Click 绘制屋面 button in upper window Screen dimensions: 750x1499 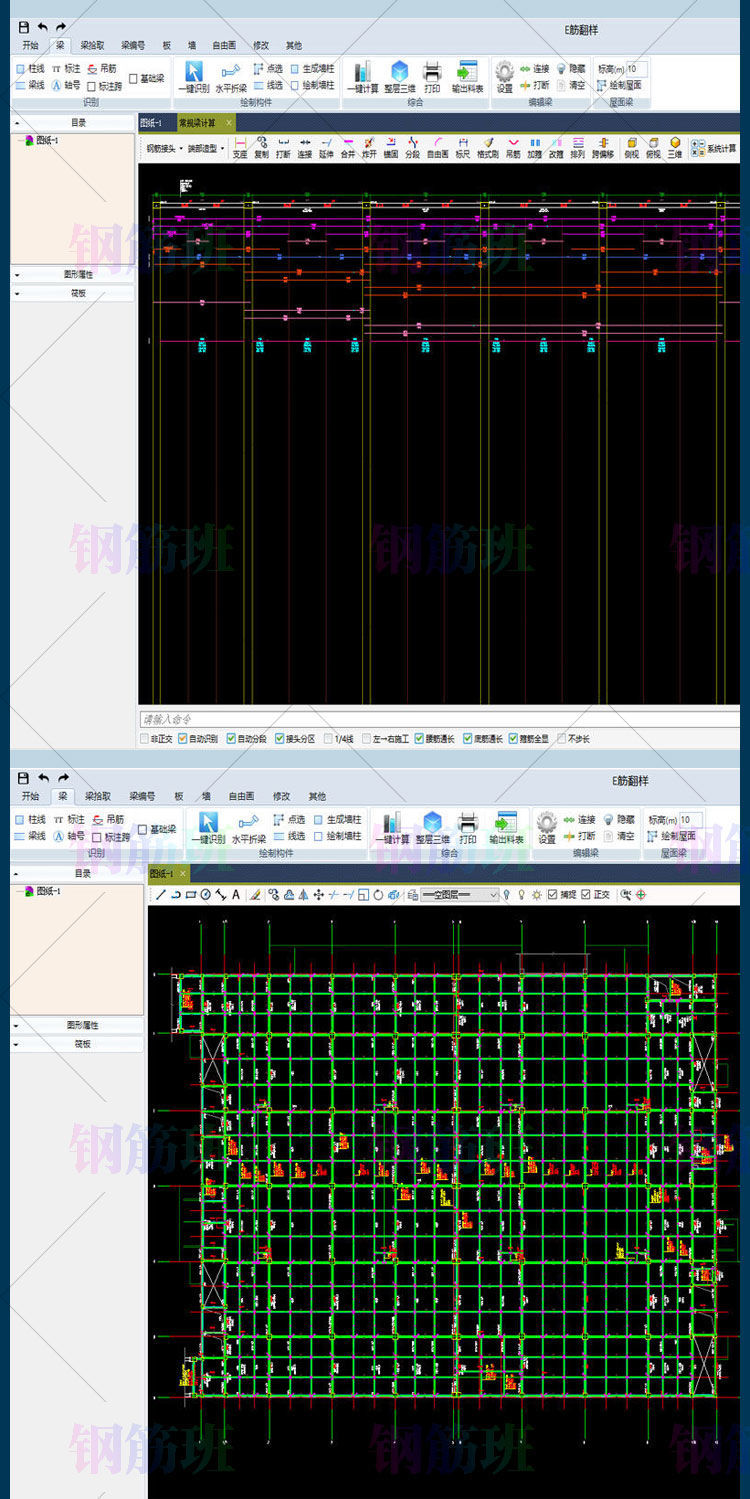[x=620, y=85]
